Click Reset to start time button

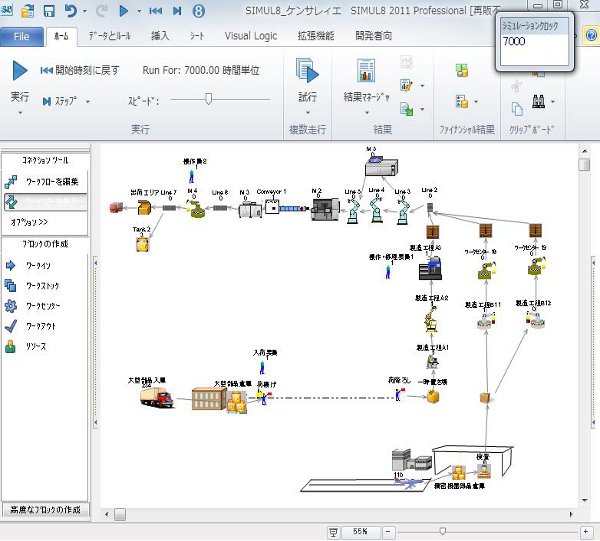point(81,71)
